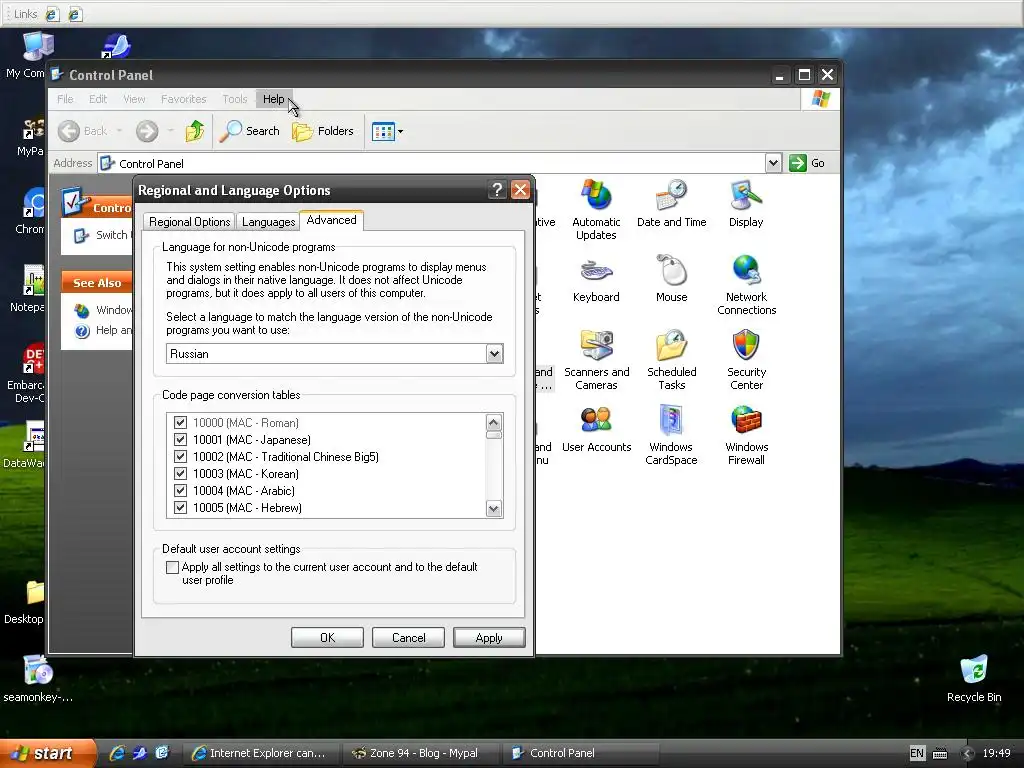Image resolution: width=1024 pixels, height=768 pixels.
Task: Click the code page list scroll-up arrow
Action: [x=494, y=422]
